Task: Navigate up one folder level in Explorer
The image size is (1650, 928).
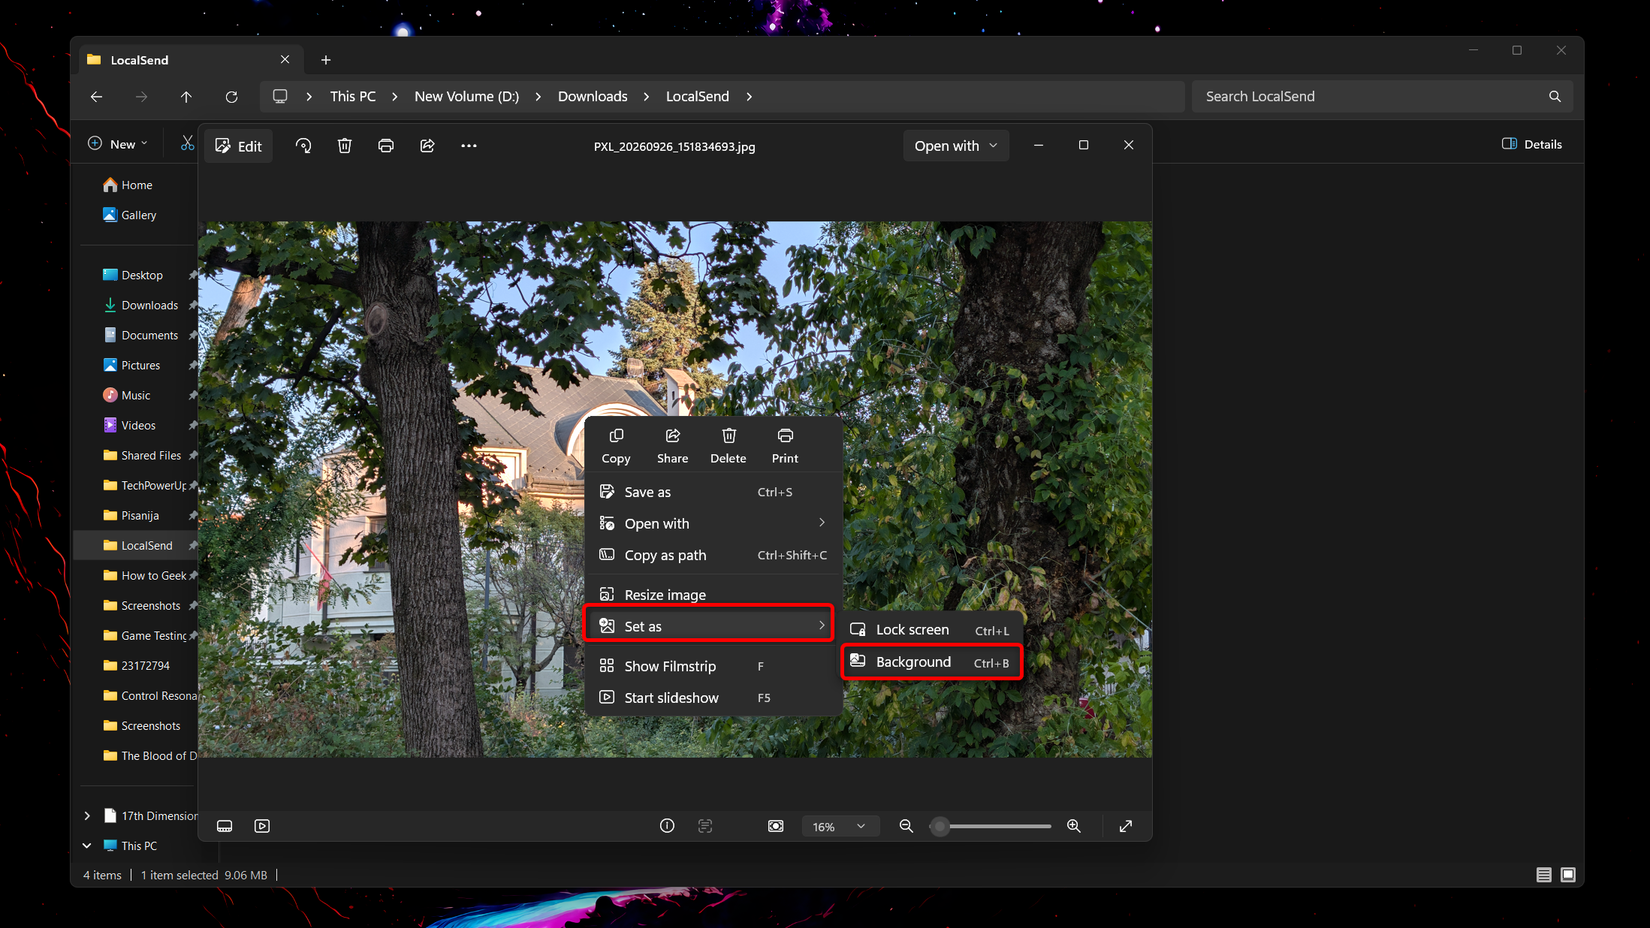Action: (x=186, y=97)
